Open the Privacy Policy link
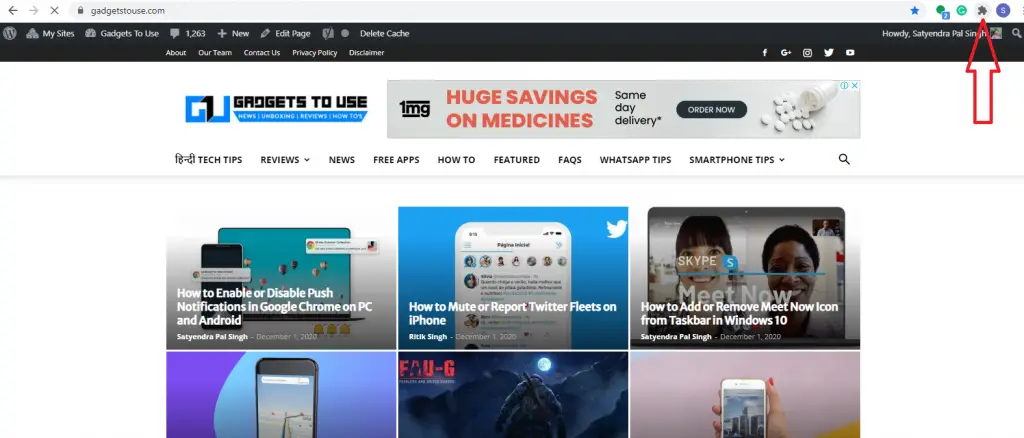1024x438 pixels. pos(315,53)
